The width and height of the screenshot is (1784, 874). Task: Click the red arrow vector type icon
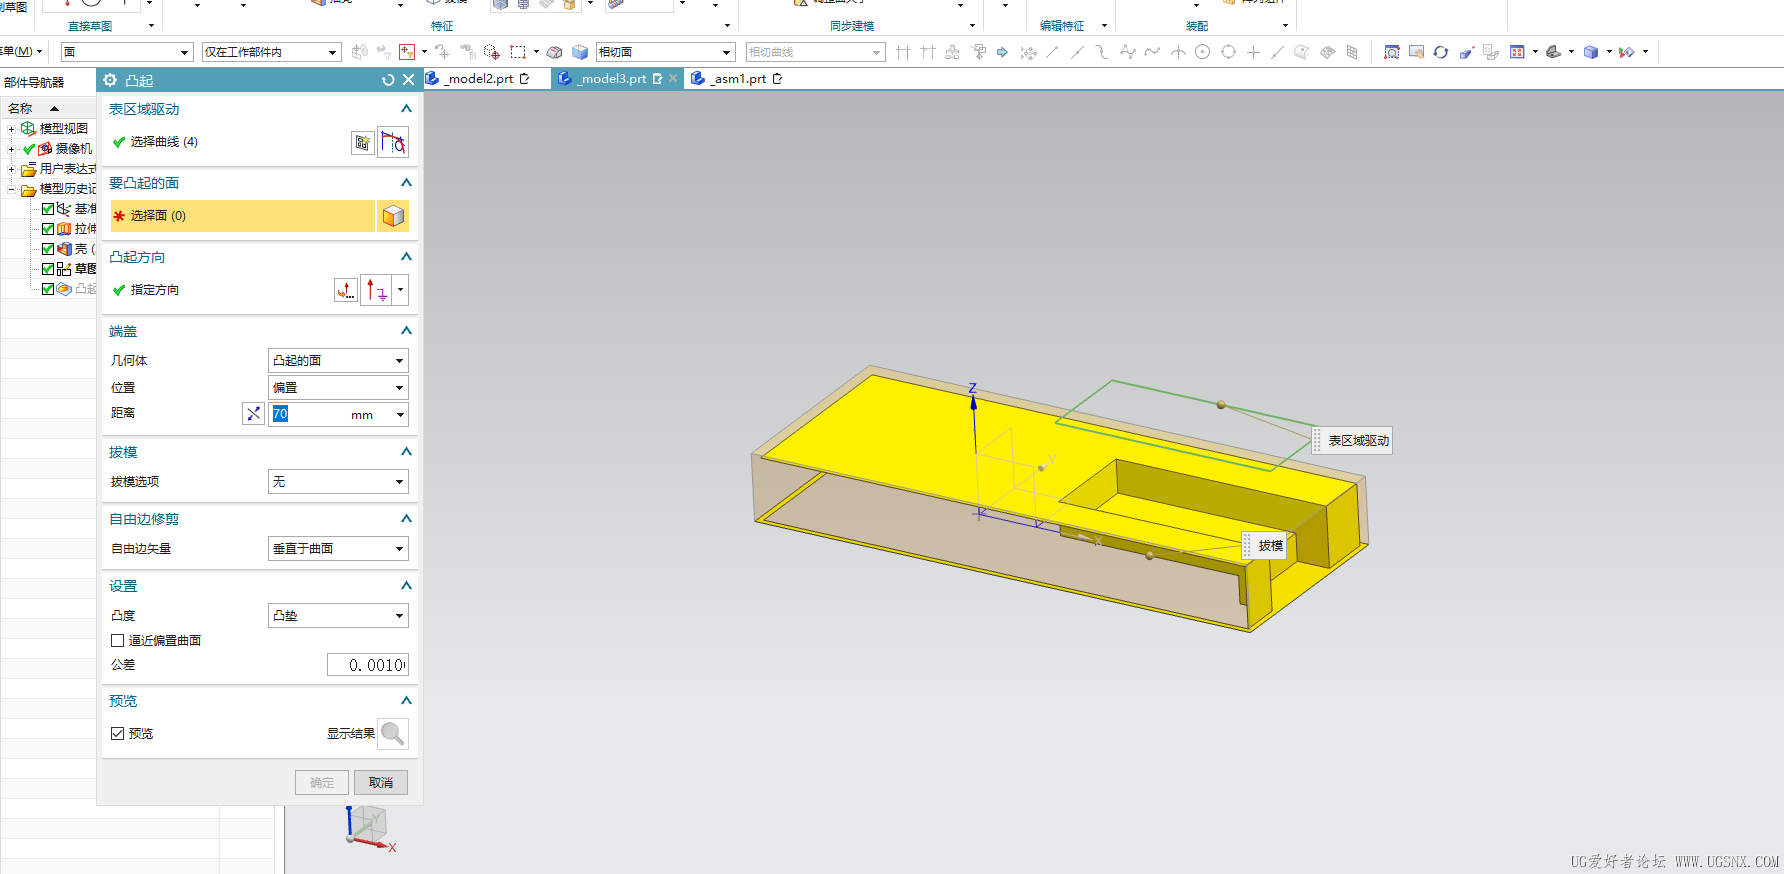click(x=376, y=290)
